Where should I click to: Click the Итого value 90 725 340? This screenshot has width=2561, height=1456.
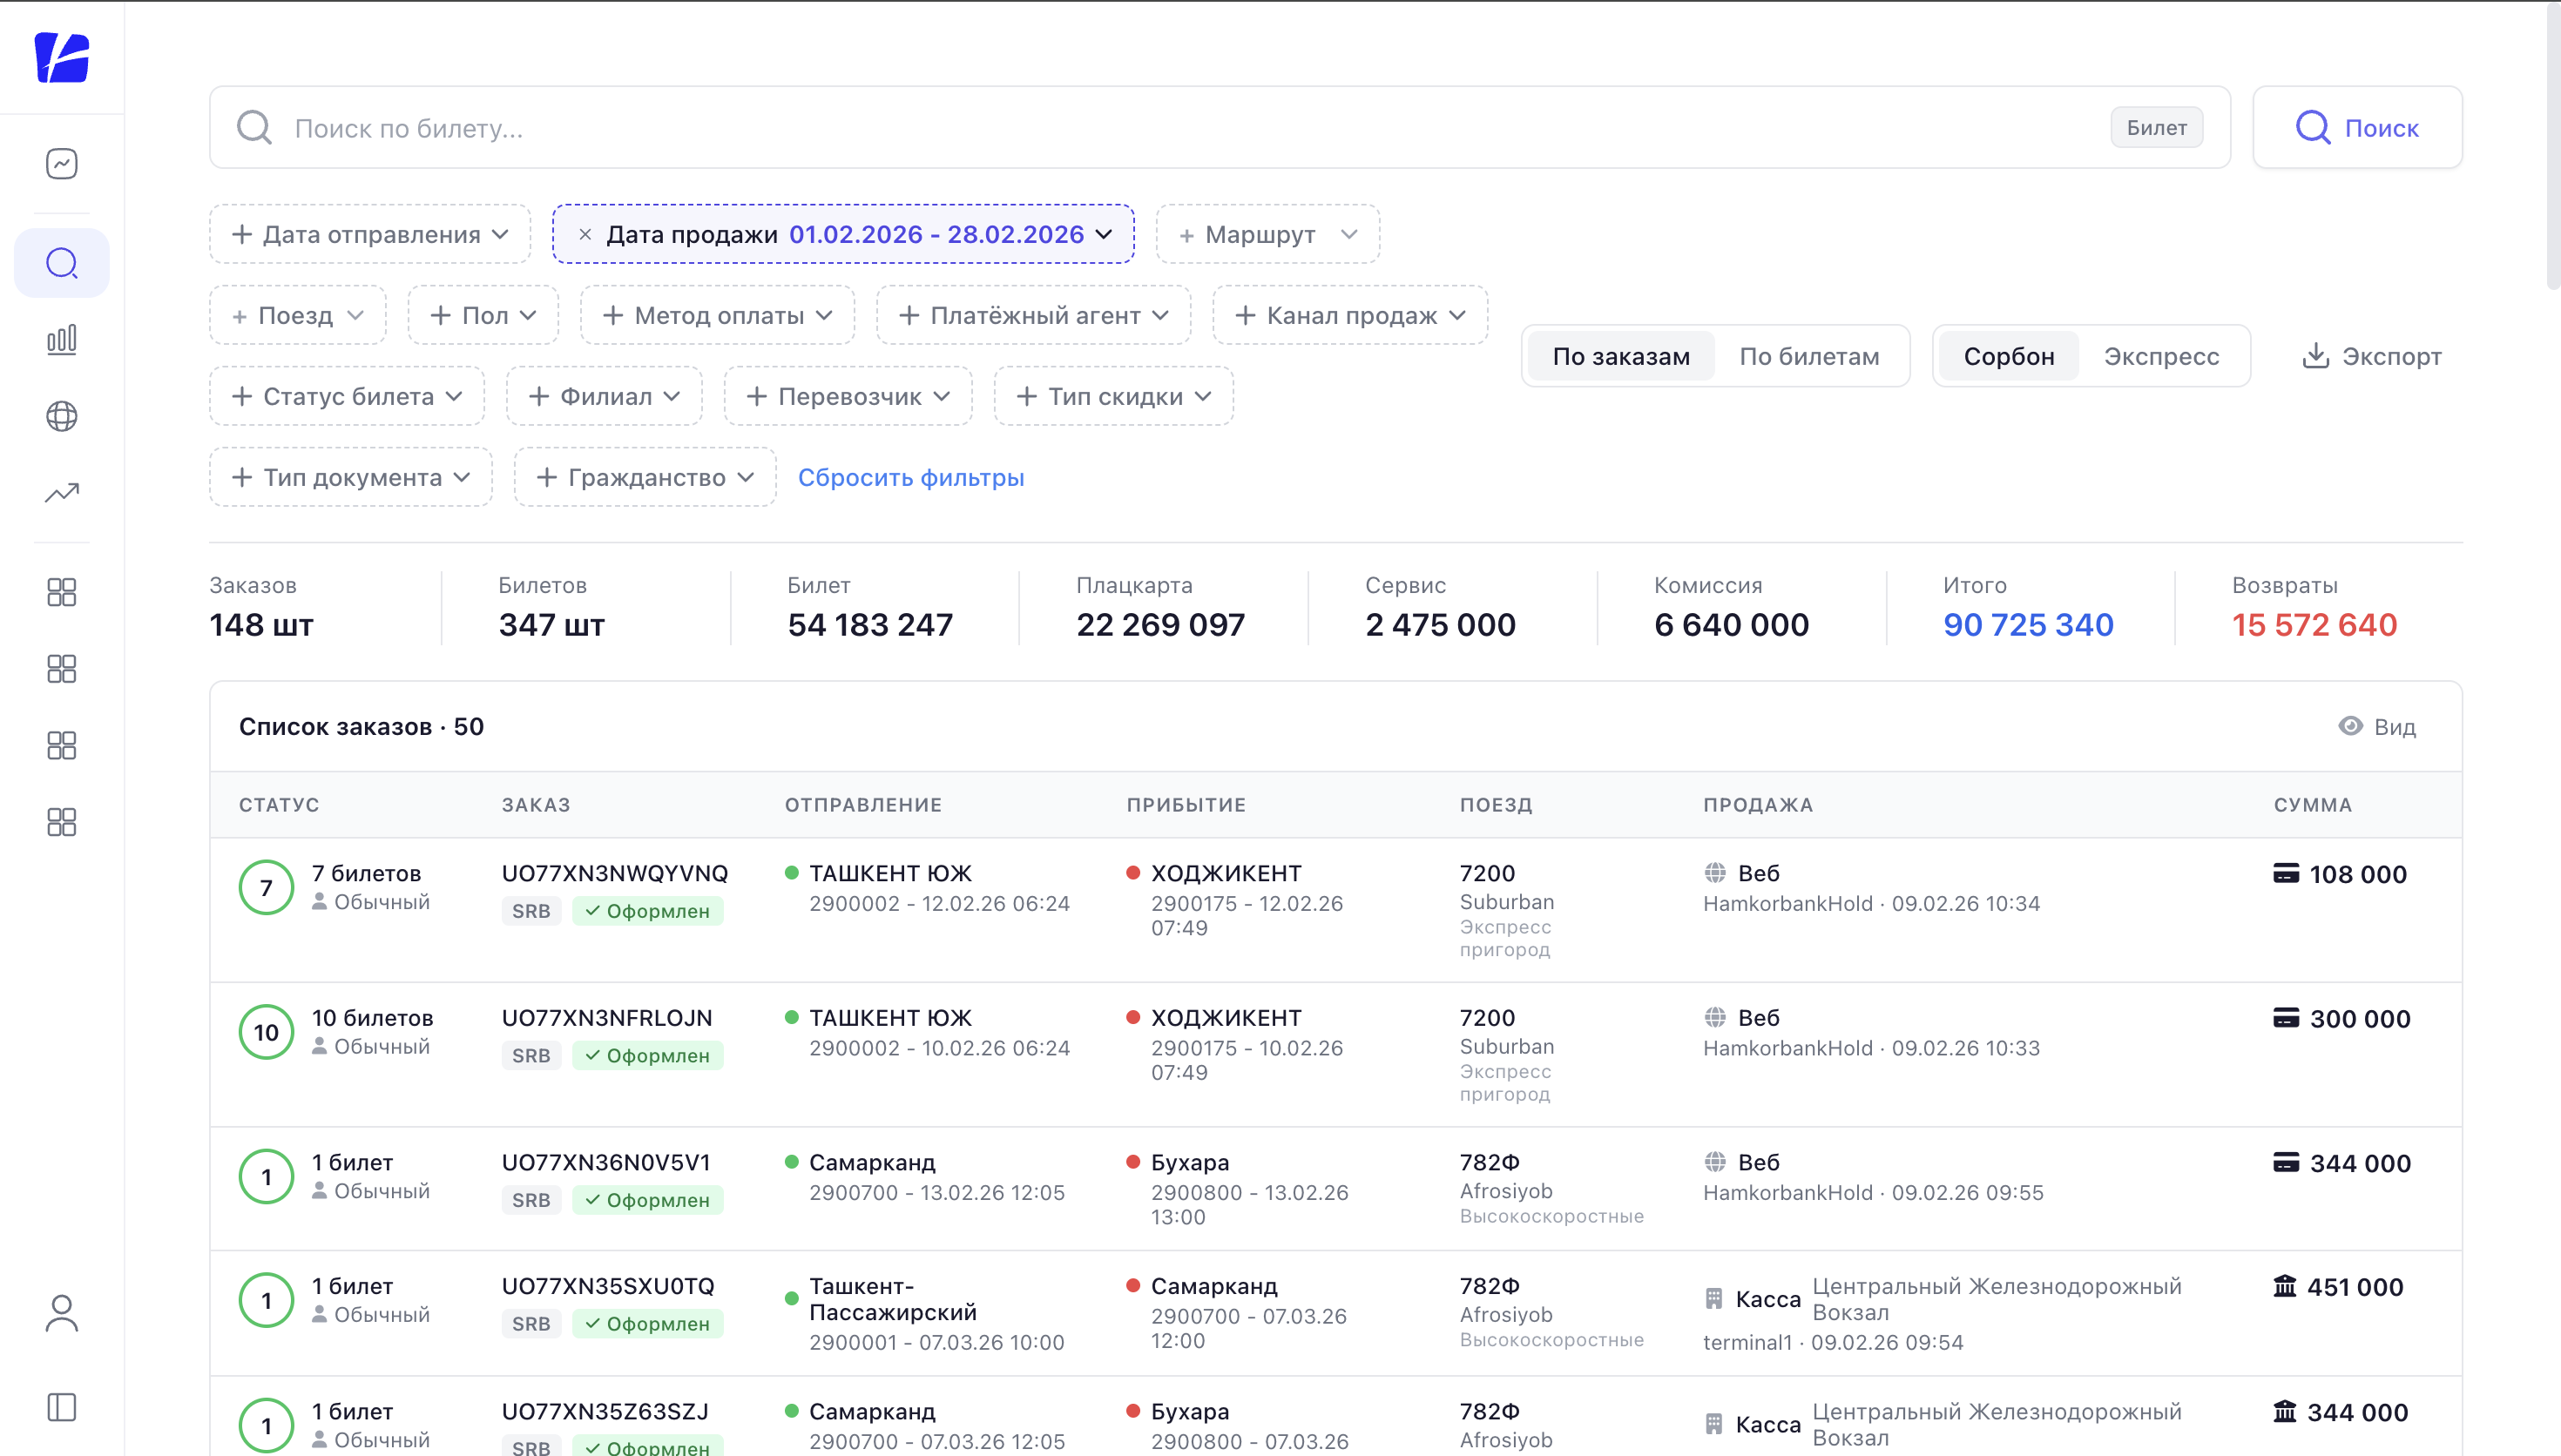click(2027, 625)
